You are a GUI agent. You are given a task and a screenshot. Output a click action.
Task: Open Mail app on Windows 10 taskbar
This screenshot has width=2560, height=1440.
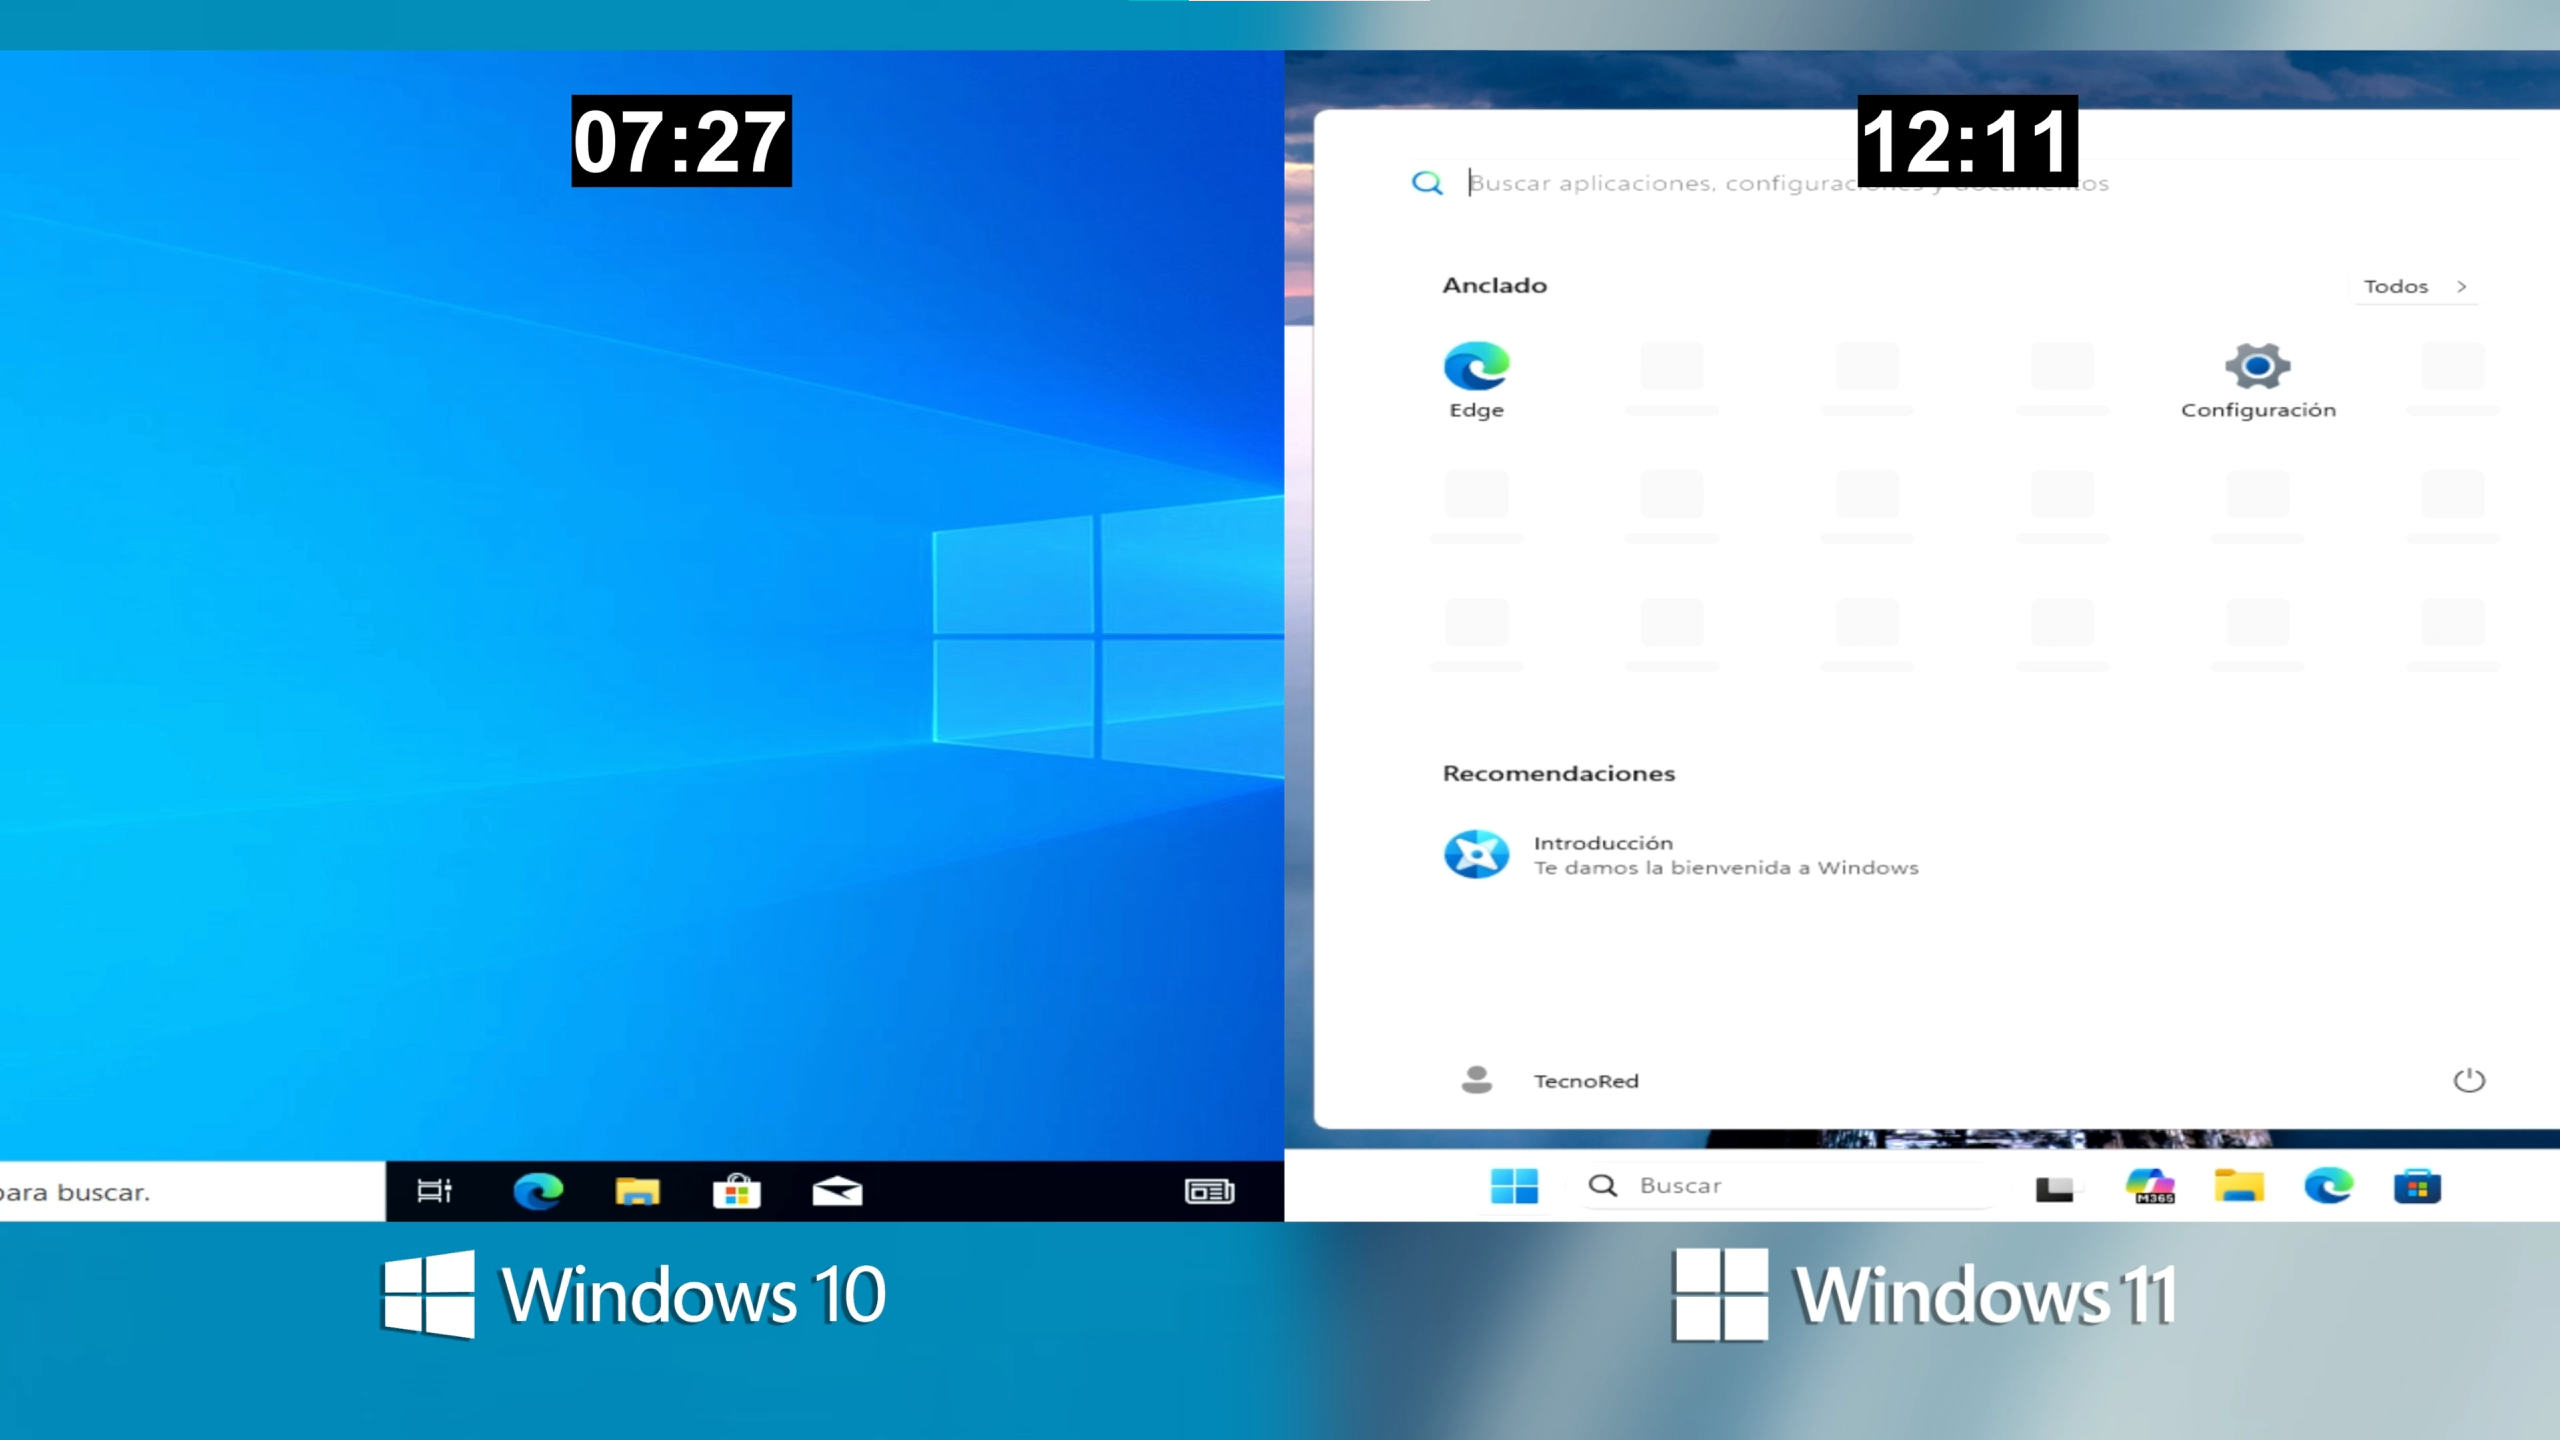click(x=837, y=1191)
